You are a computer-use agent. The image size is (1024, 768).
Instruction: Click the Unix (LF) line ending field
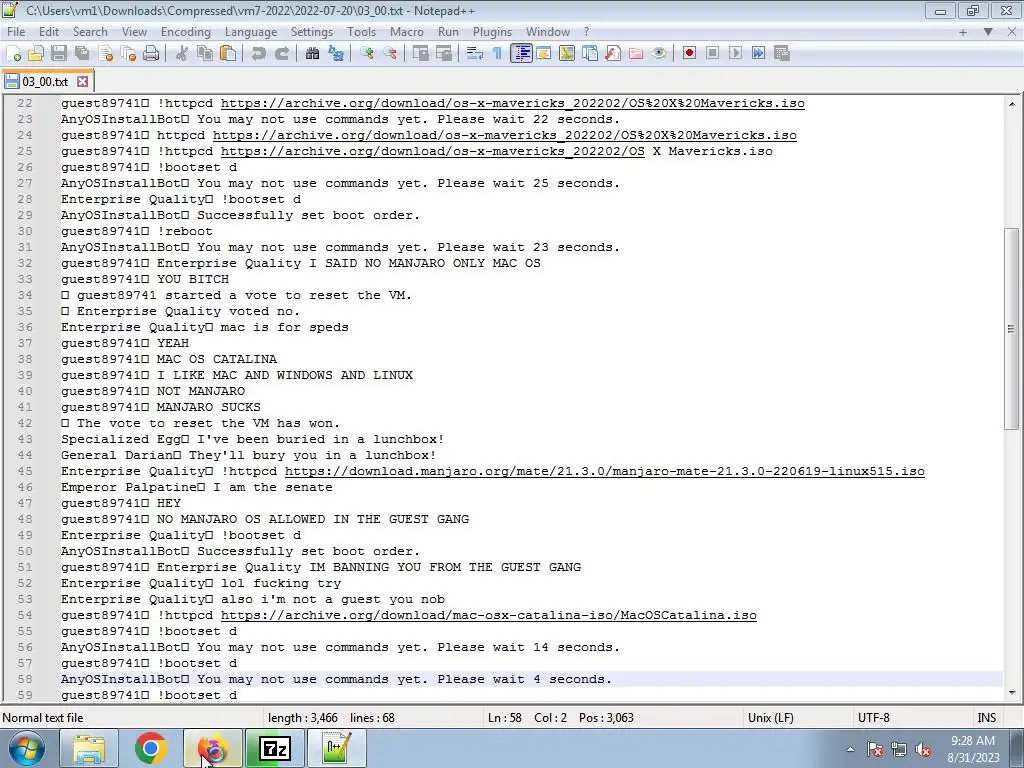click(x=771, y=718)
